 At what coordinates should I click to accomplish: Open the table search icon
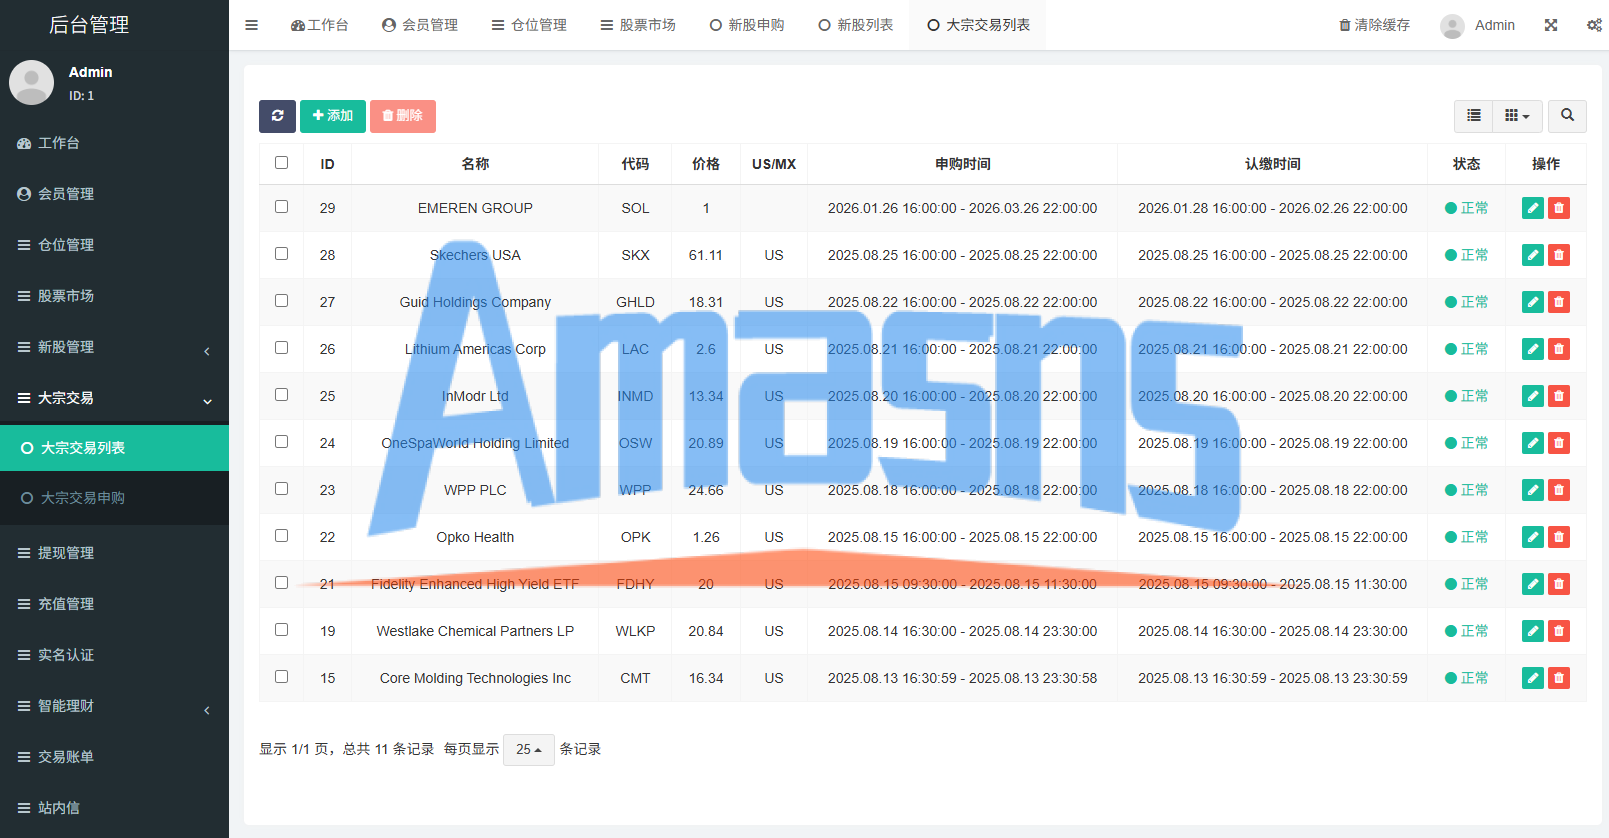click(1567, 116)
